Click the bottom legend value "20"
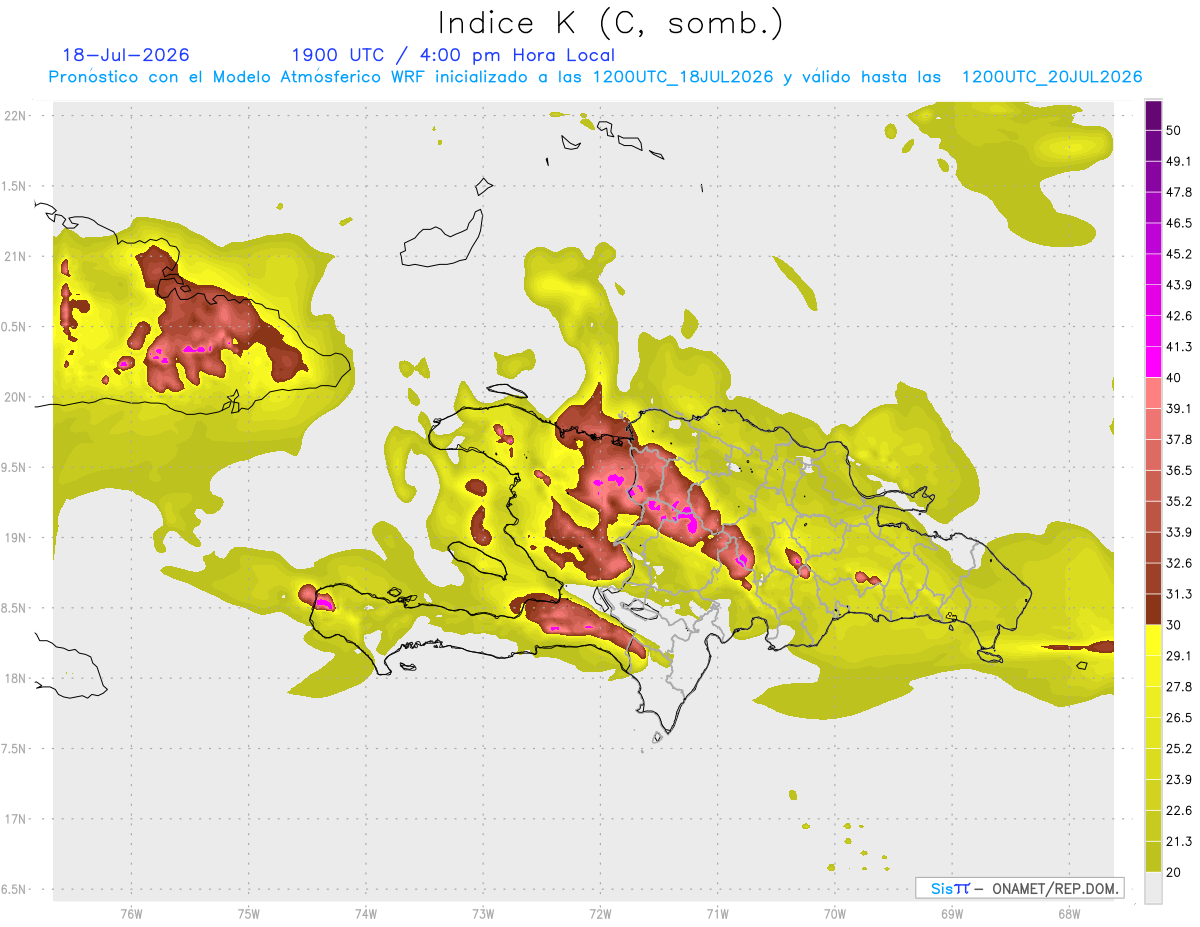This screenshot has height=927, width=1200. tap(1174, 872)
